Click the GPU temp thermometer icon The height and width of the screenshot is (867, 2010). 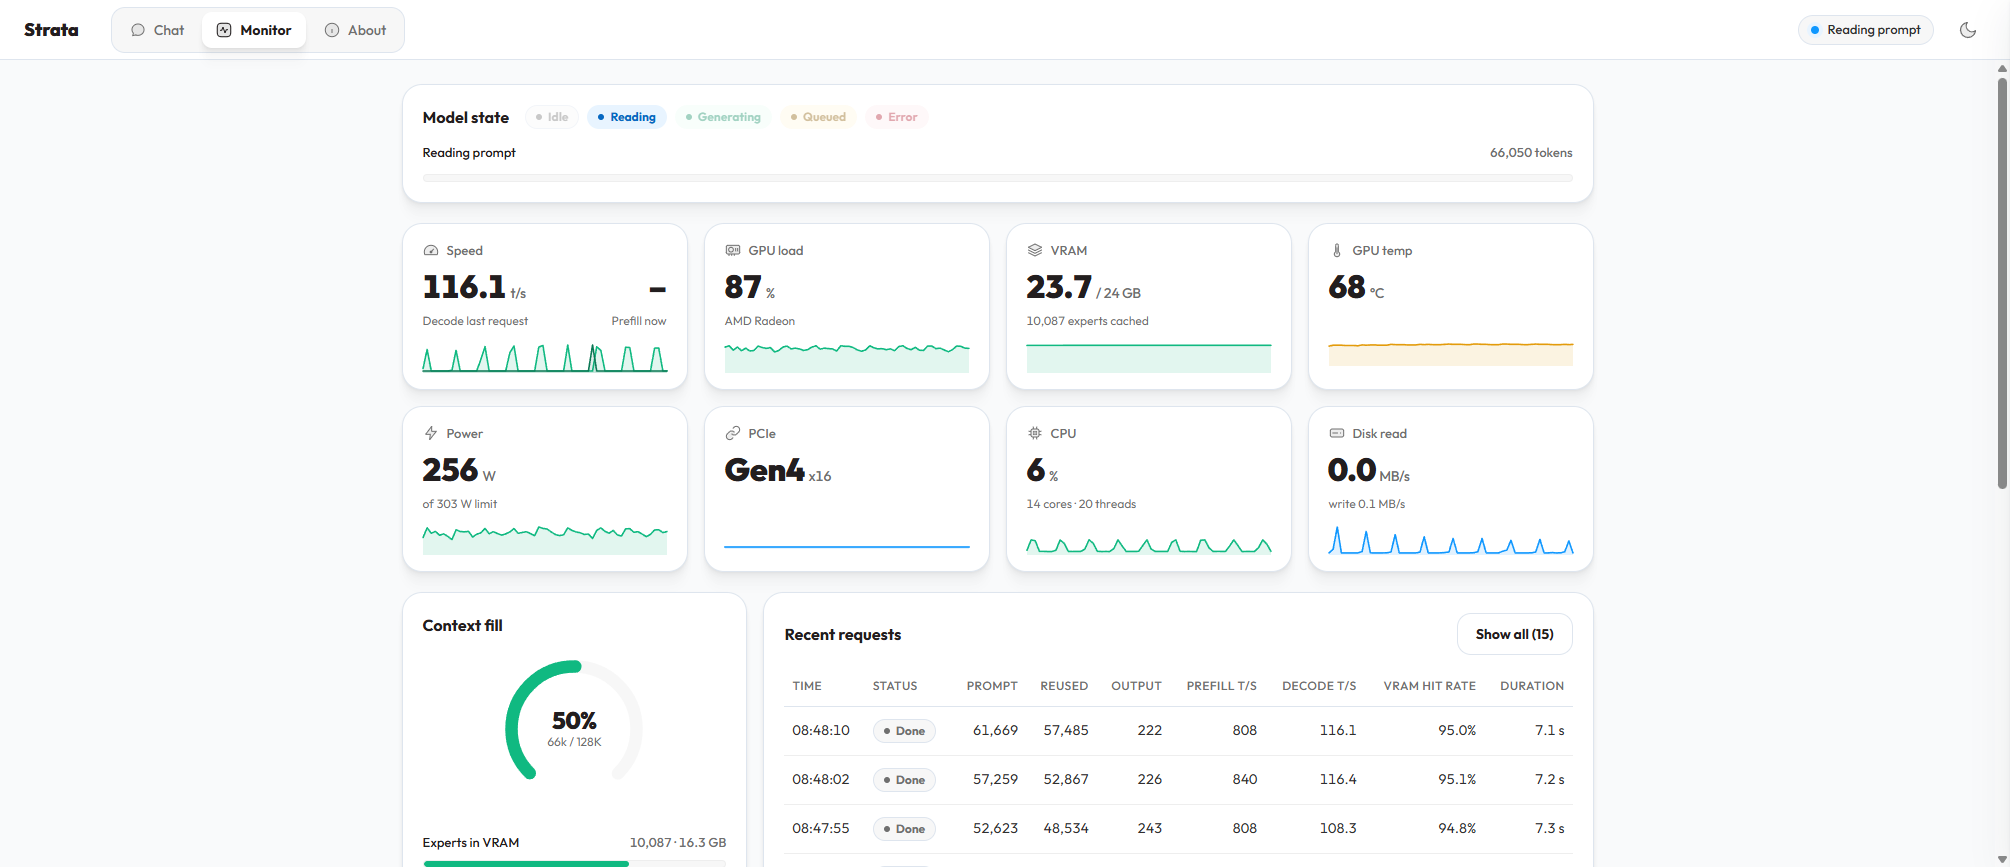1337,251
